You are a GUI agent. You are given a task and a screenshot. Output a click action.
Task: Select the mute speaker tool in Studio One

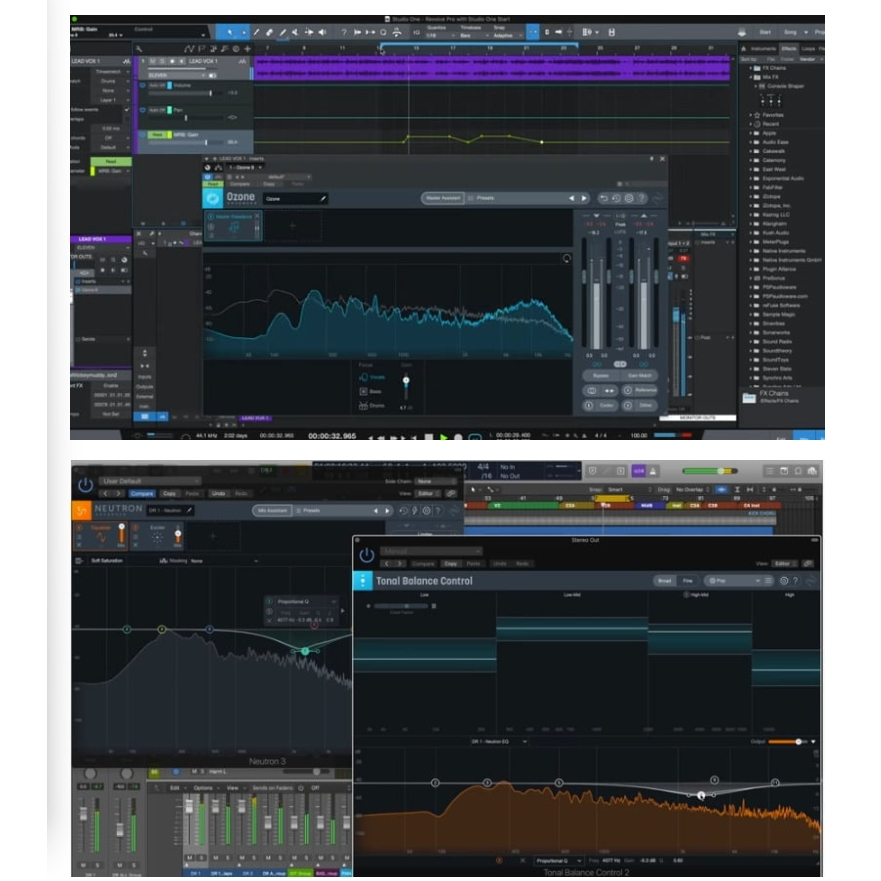point(323,33)
